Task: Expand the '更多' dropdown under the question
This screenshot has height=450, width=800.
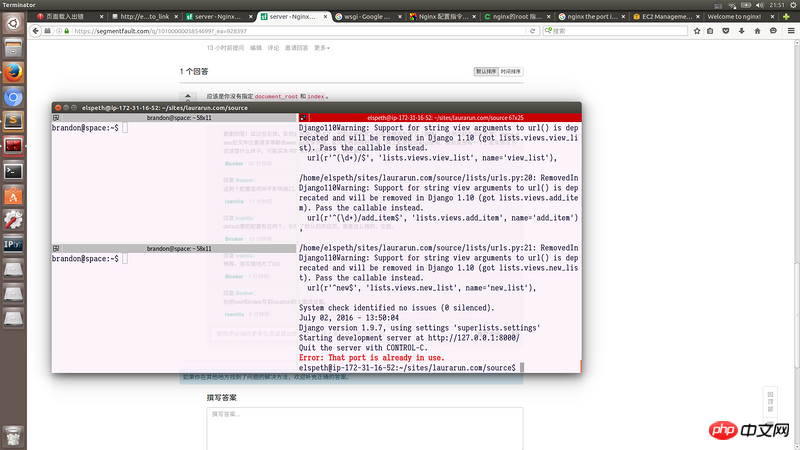Action: tap(321, 48)
